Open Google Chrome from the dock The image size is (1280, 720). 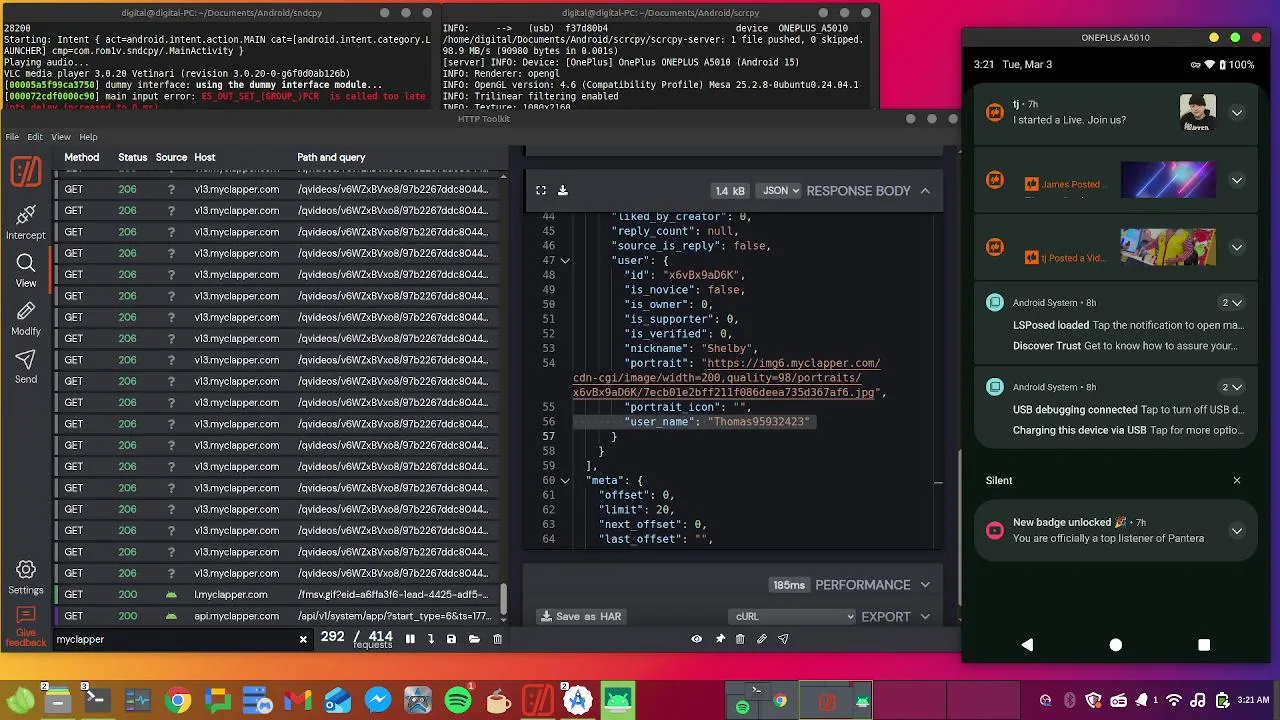[x=178, y=701]
